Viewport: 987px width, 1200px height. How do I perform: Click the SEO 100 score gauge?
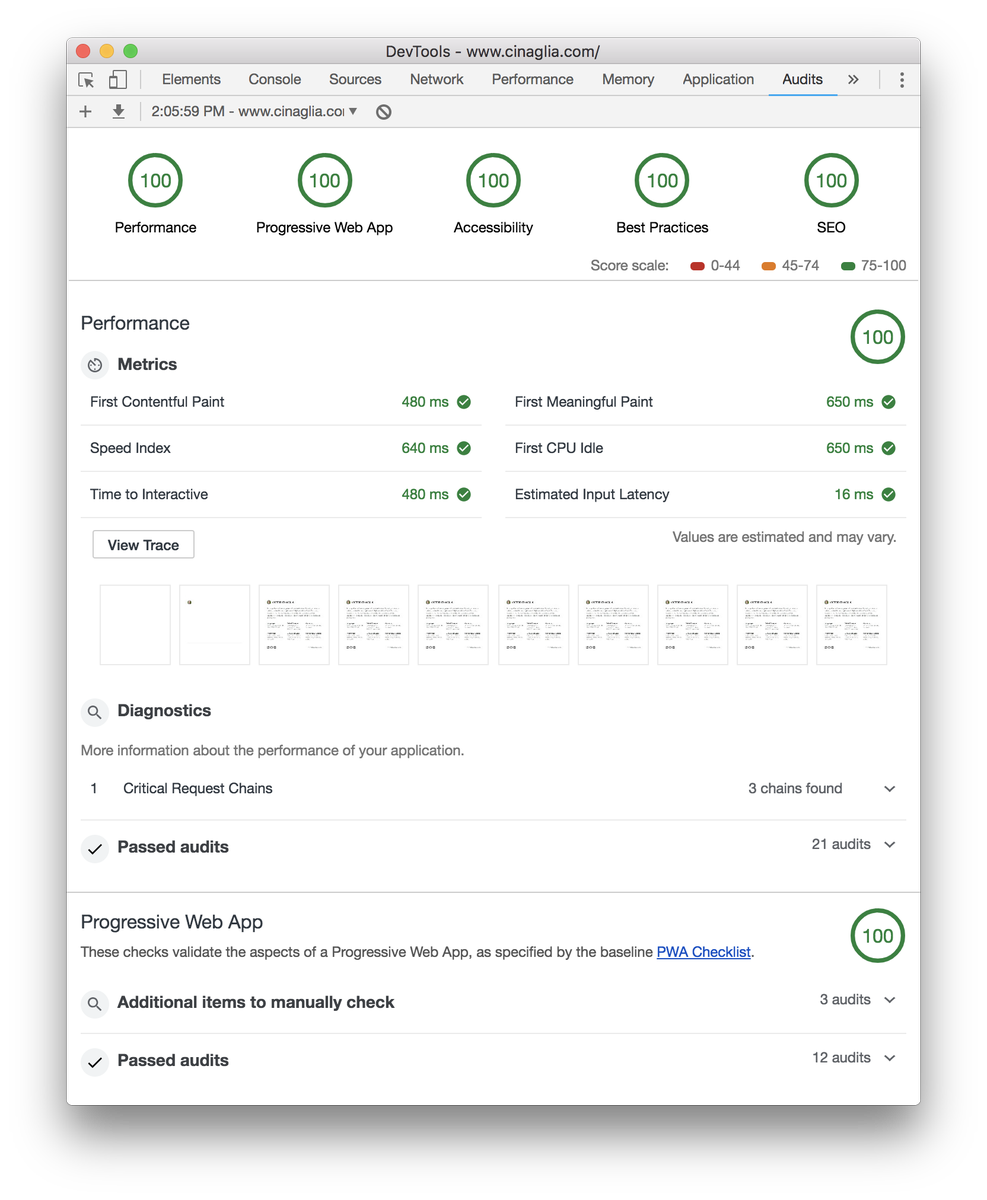832,181
